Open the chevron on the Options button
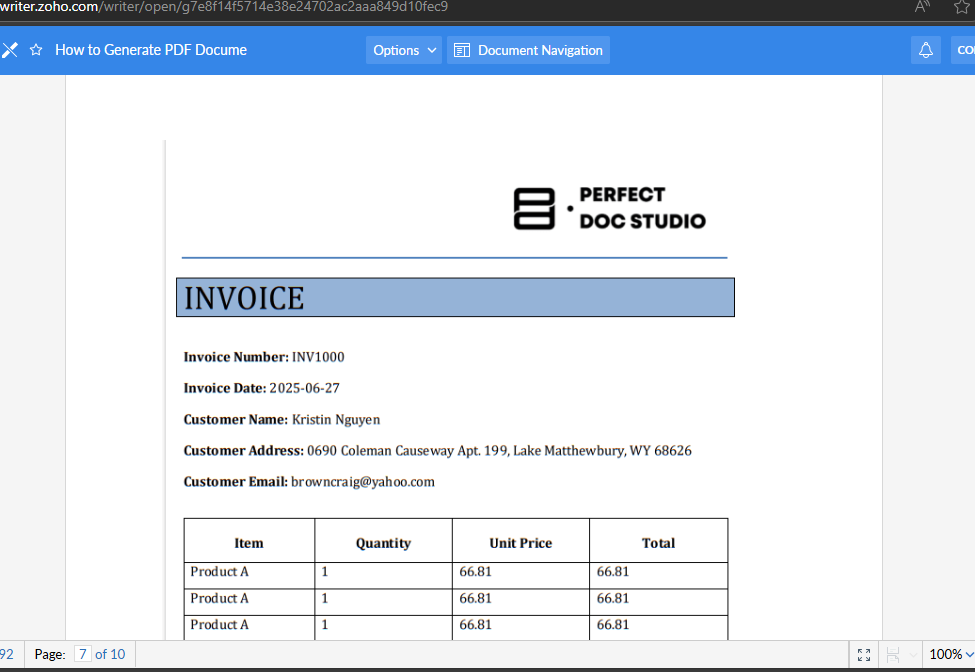Image resolution: width=975 pixels, height=672 pixels. tap(430, 49)
